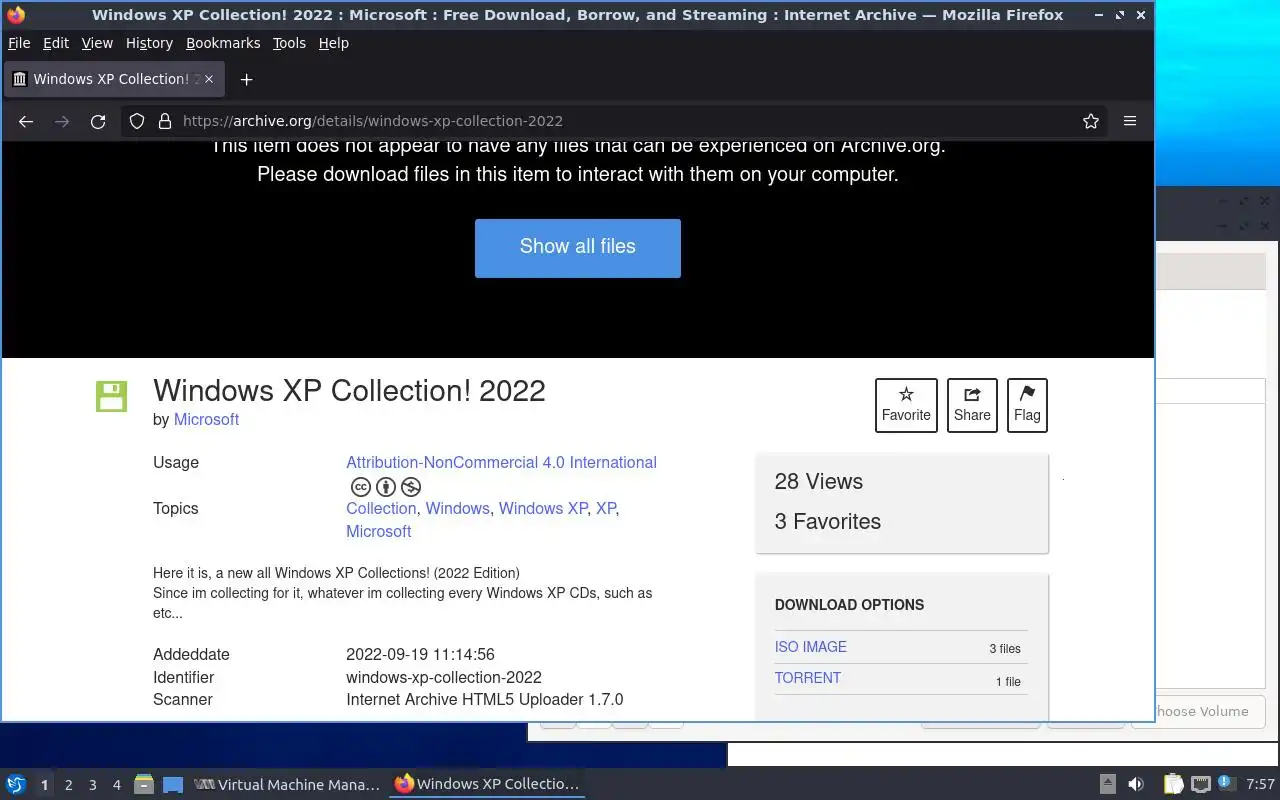View site security padlock info
Image resolution: width=1280 pixels, height=800 pixels.
pyautogui.click(x=165, y=121)
